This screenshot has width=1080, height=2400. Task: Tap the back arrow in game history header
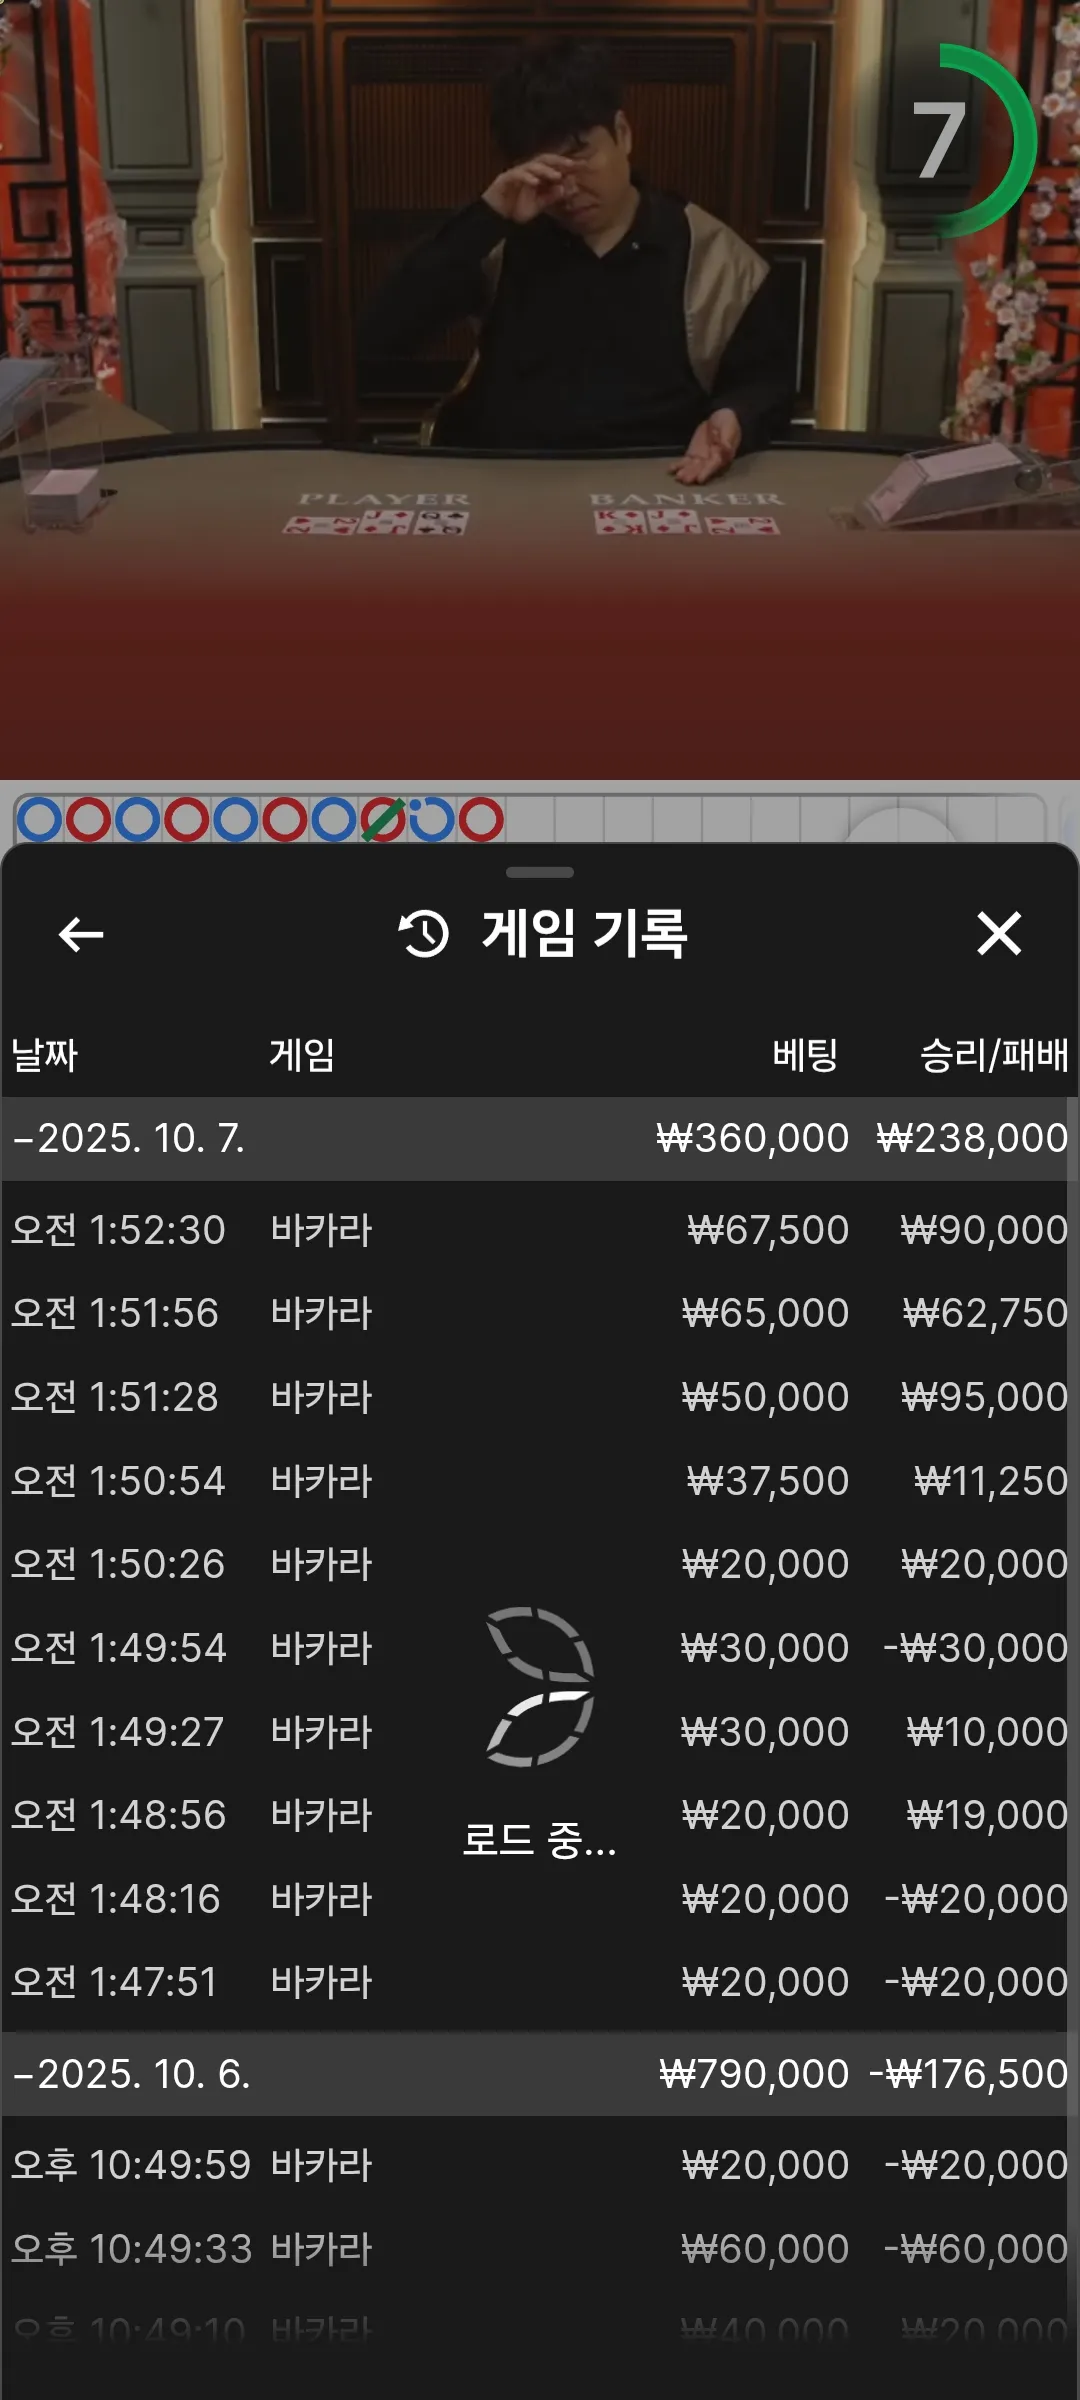(81, 935)
